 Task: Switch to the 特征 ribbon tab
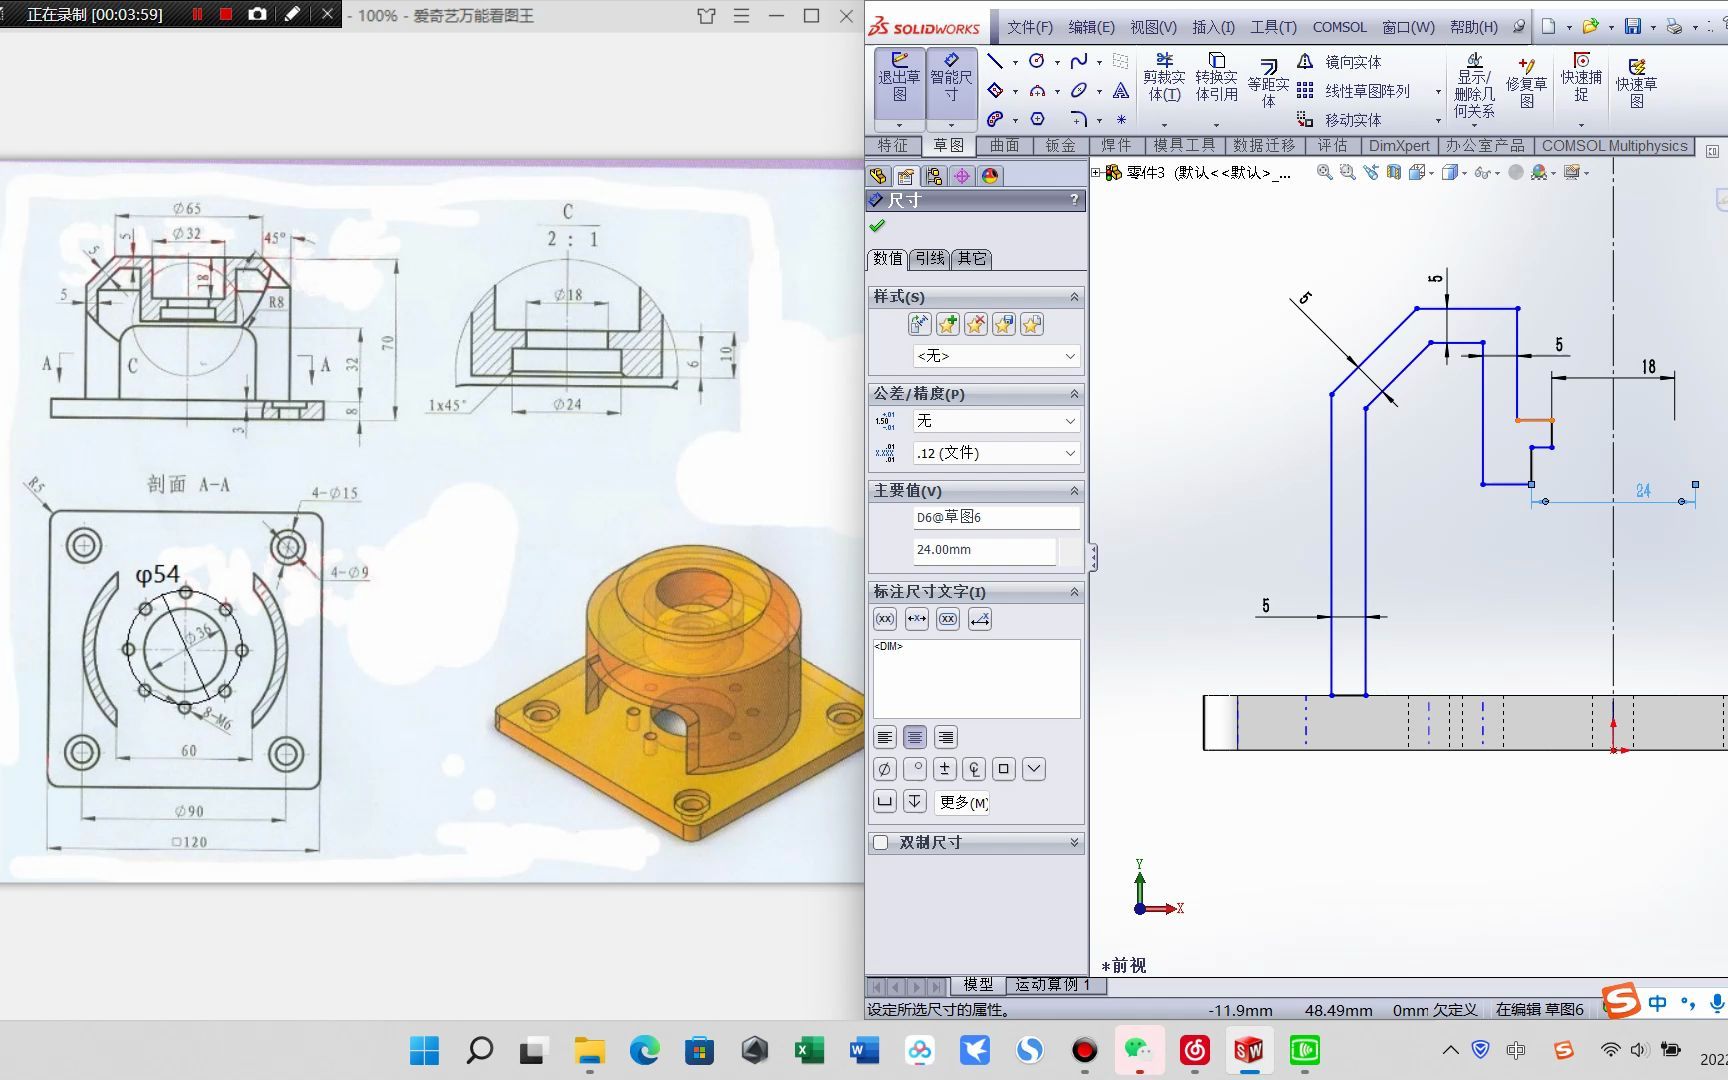coord(893,145)
